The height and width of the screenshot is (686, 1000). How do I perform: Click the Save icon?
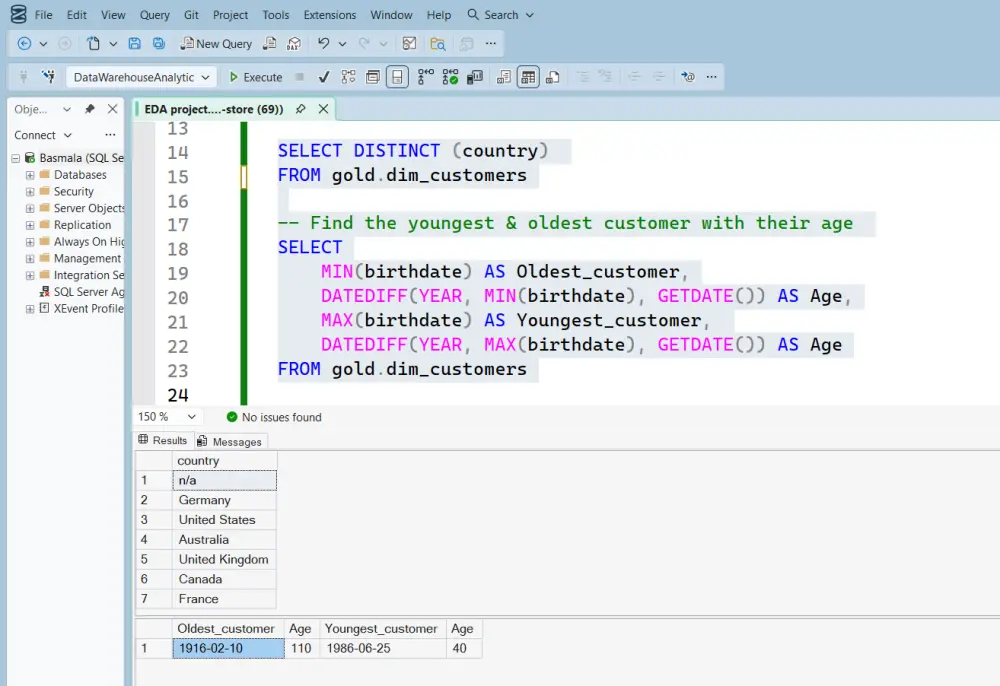[135, 43]
